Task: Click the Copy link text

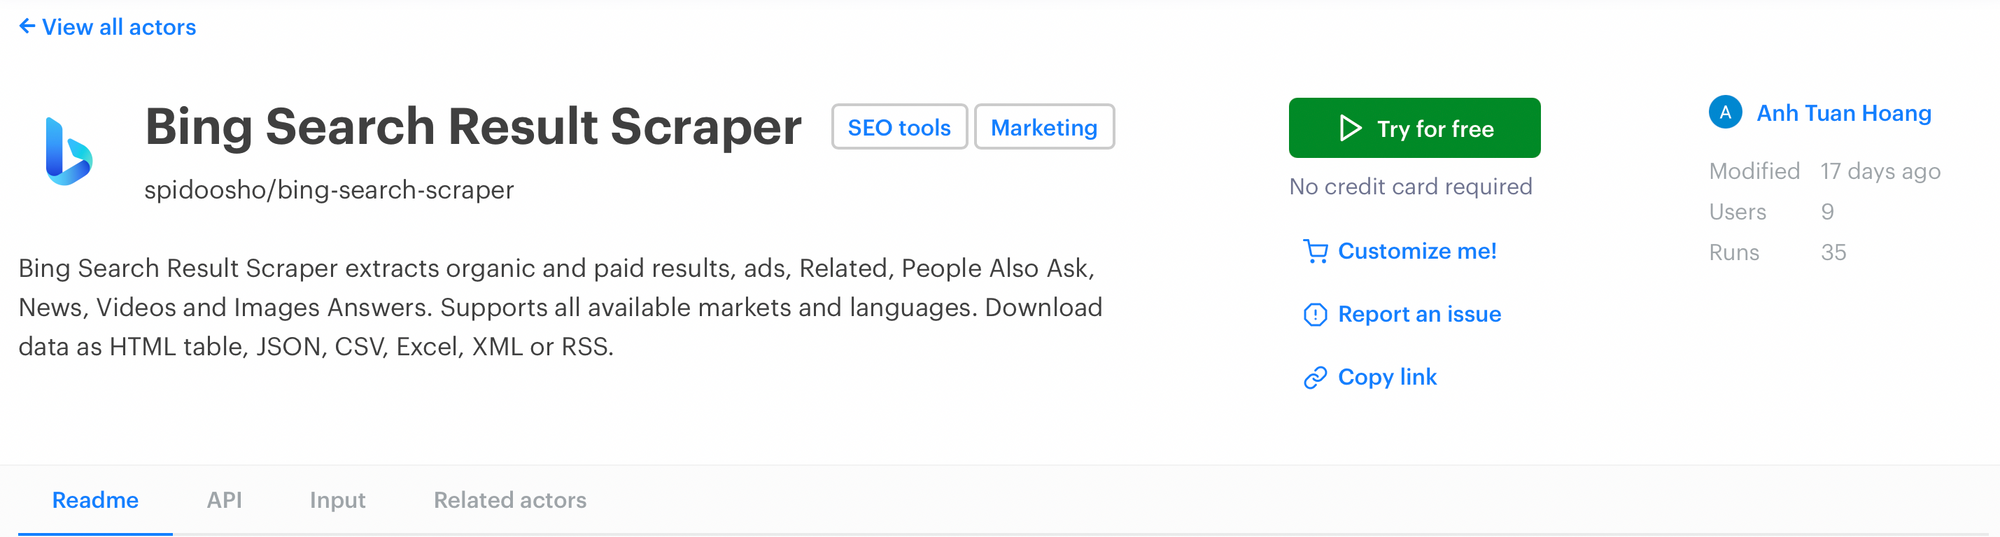Action: click(x=1387, y=377)
